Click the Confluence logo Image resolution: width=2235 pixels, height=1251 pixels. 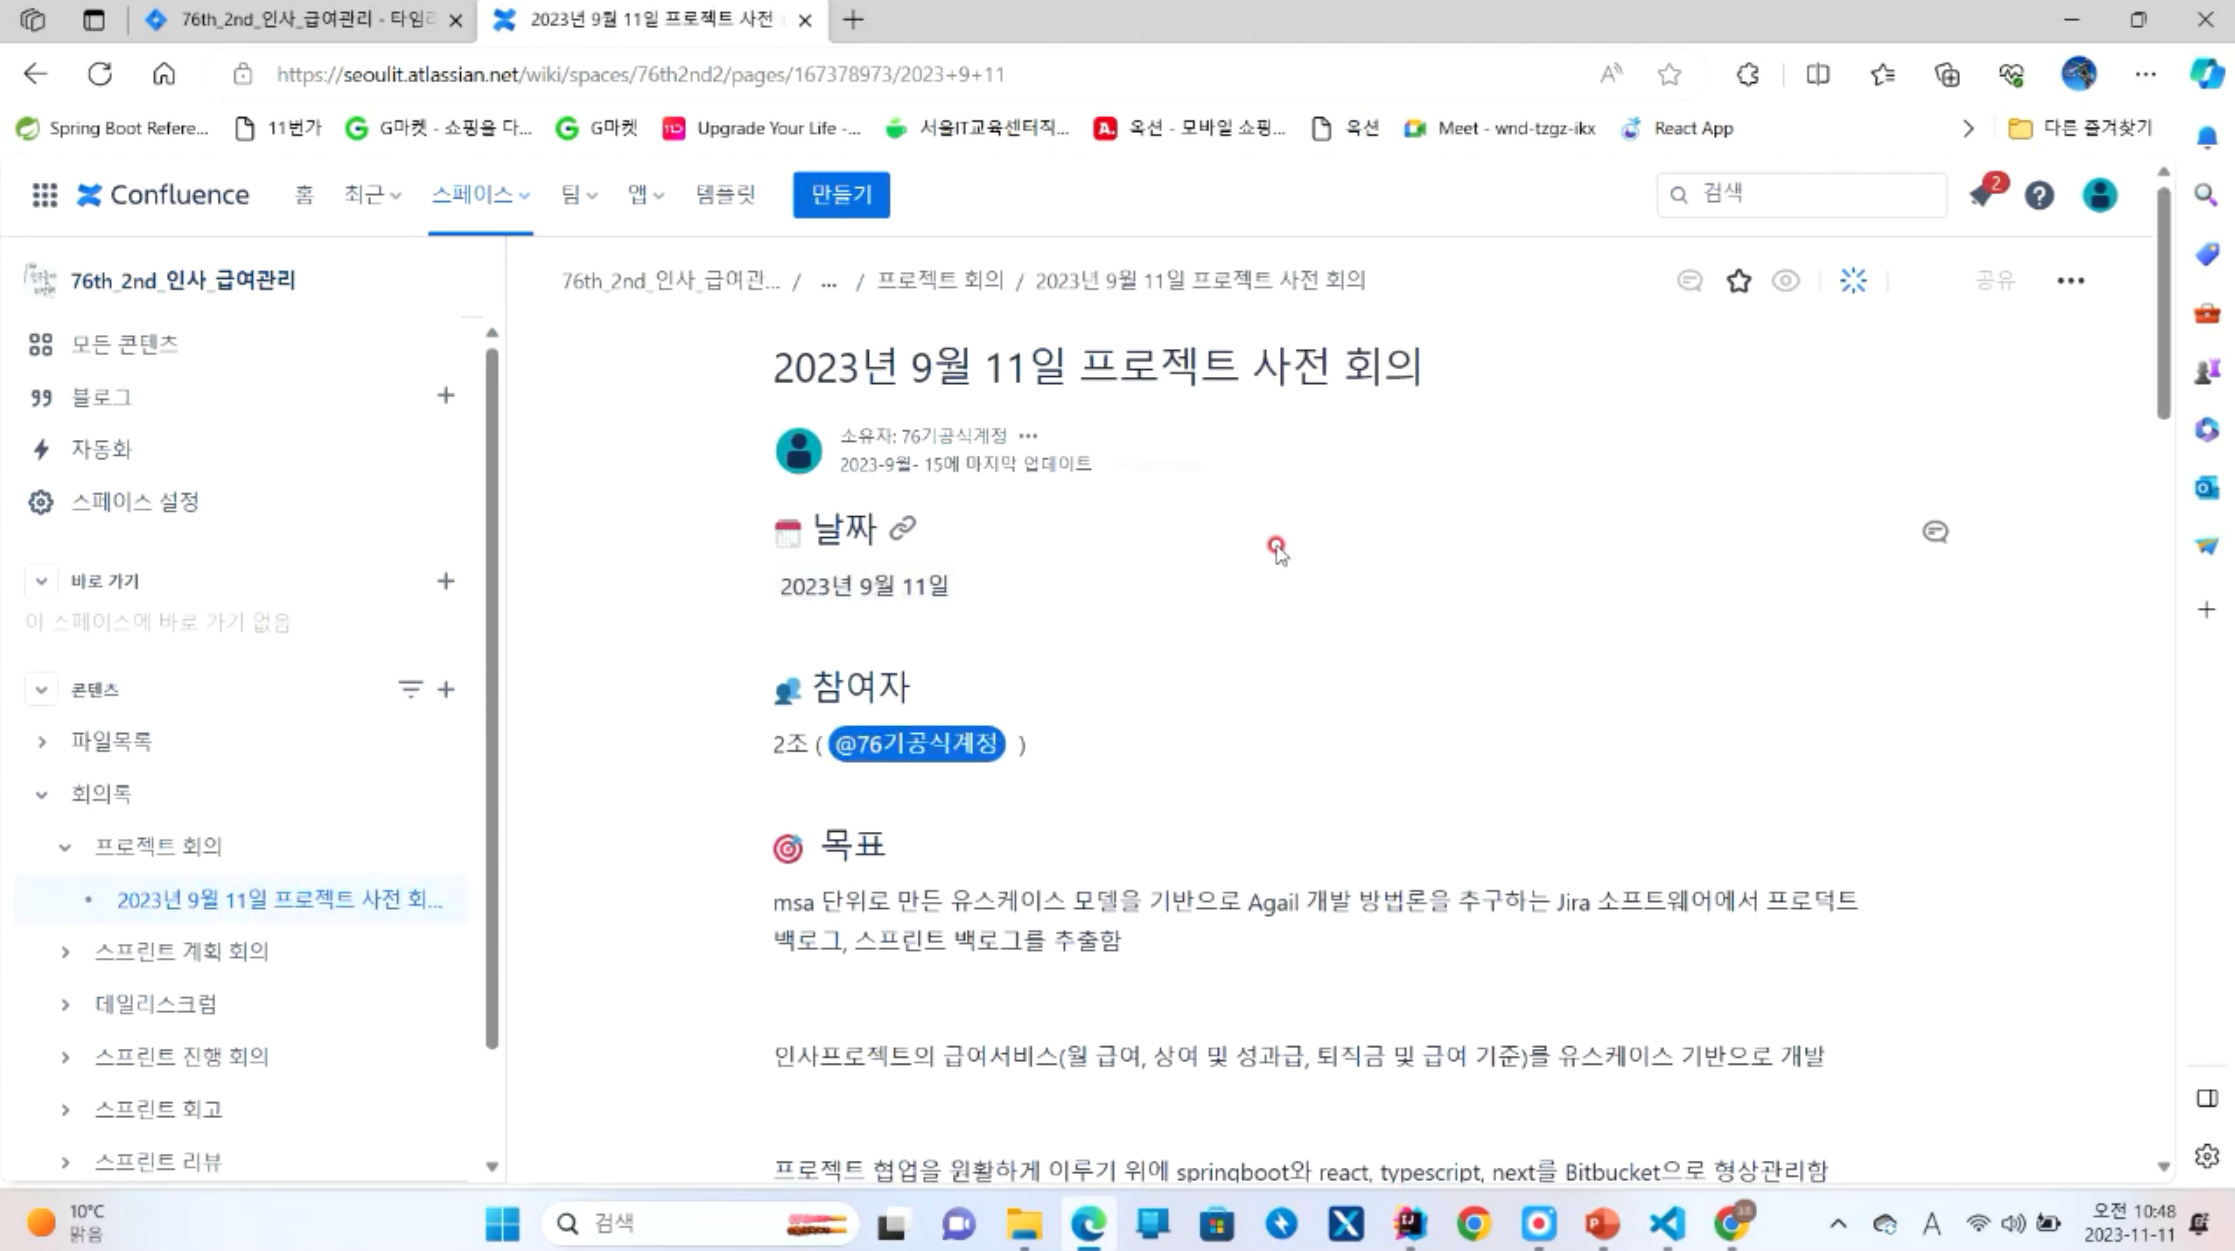[x=163, y=195]
